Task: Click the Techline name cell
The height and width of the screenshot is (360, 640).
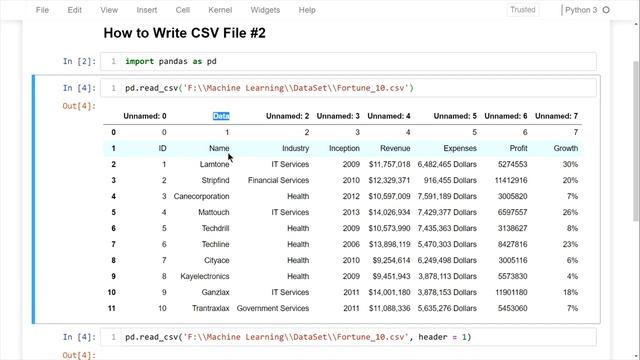Action: coord(215,244)
